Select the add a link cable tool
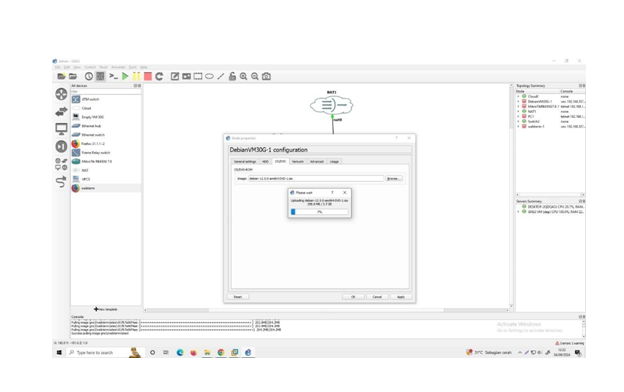This screenshot has width=624, height=392. (x=61, y=182)
